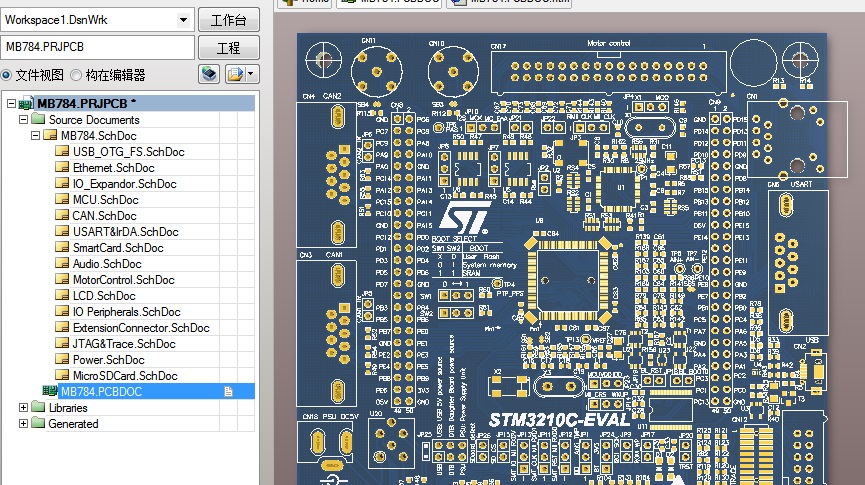Image resolution: width=865 pixels, height=485 pixels.
Task: Click the open-document status icon on MB784.PCBDOC row
Action: click(x=228, y=391)
